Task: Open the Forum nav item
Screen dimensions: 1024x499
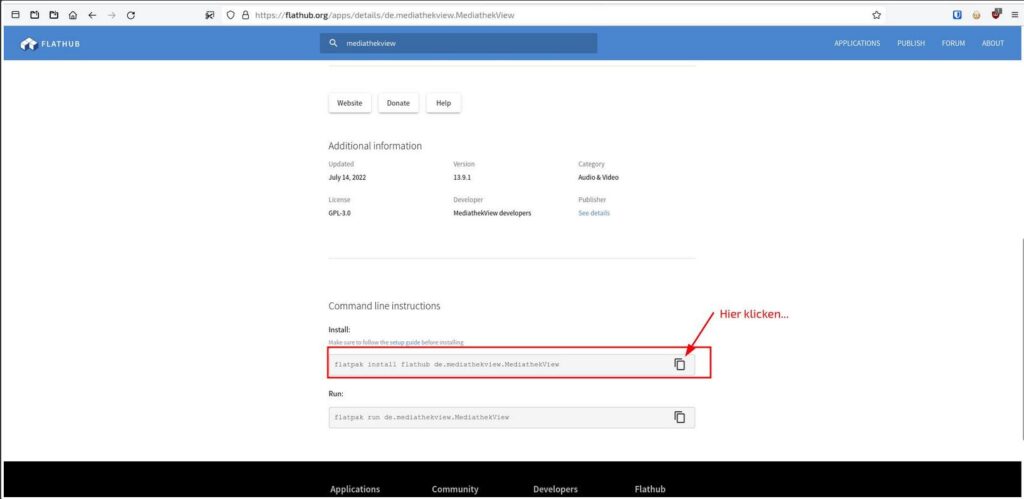Action: (953, 43)
